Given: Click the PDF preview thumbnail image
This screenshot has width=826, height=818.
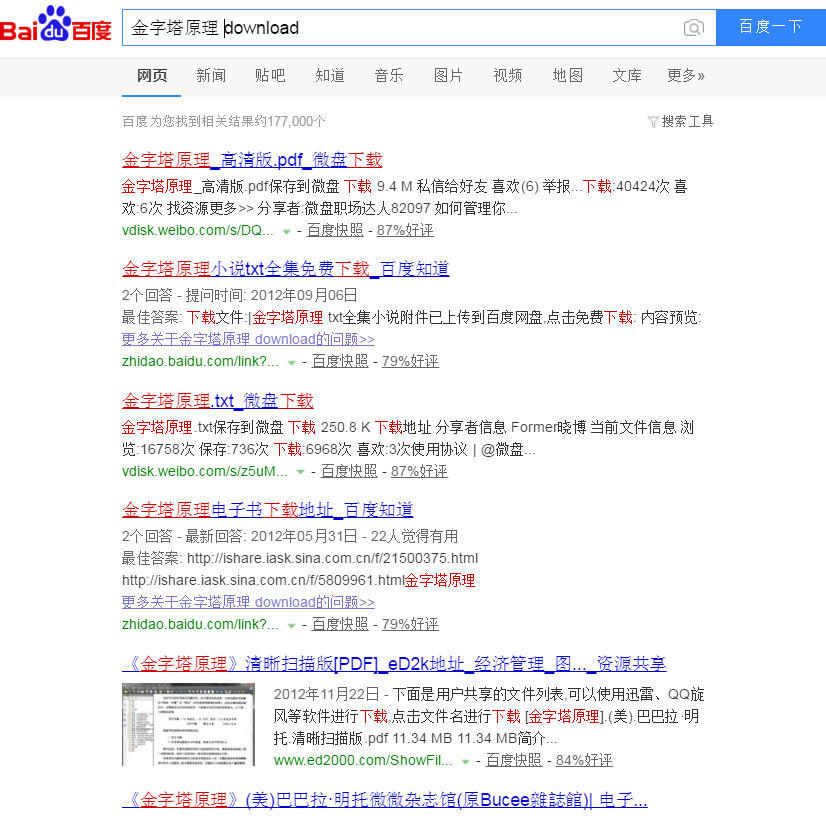Looking at the screenshot, I should [x=188, y=725].
